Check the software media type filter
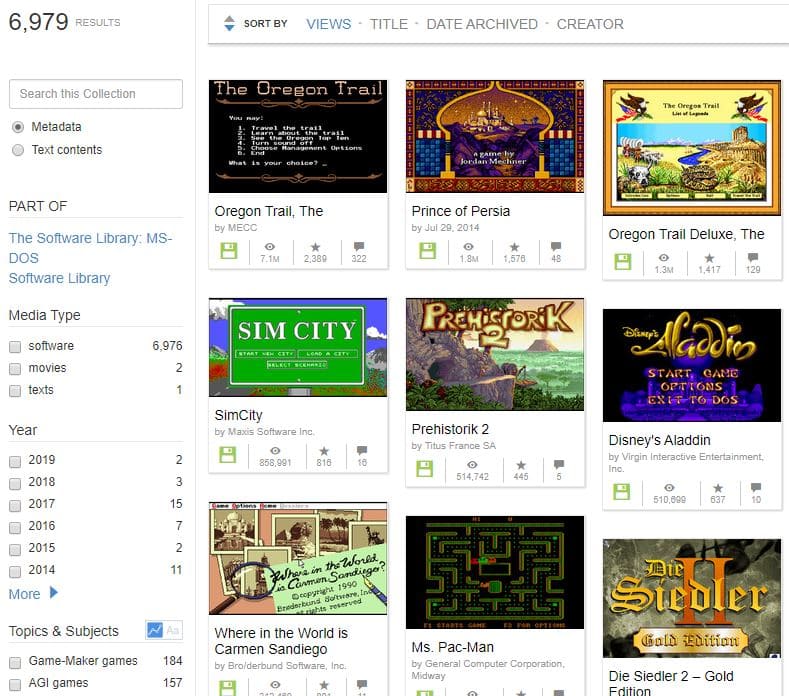Image resolution: width=789 pixels, height=696 pixels. tap(15, 347)
